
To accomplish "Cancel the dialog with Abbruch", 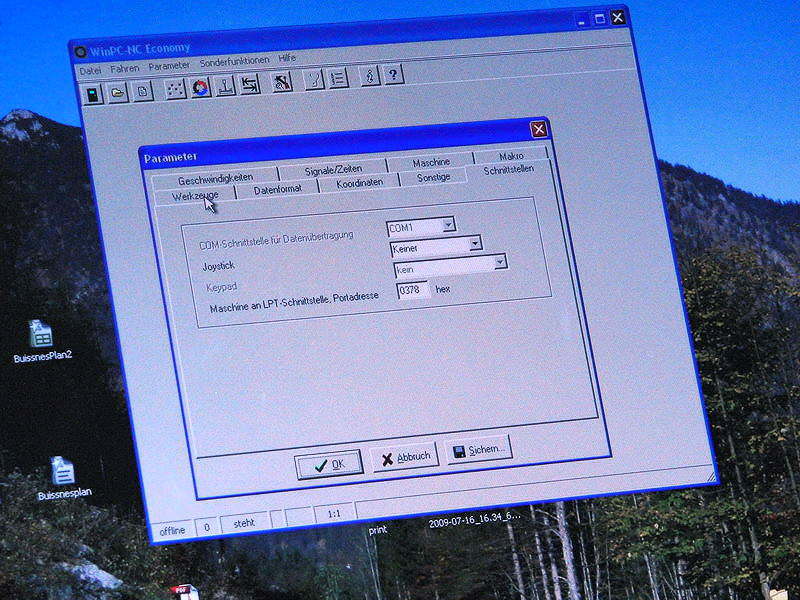I will coord(406,457).
